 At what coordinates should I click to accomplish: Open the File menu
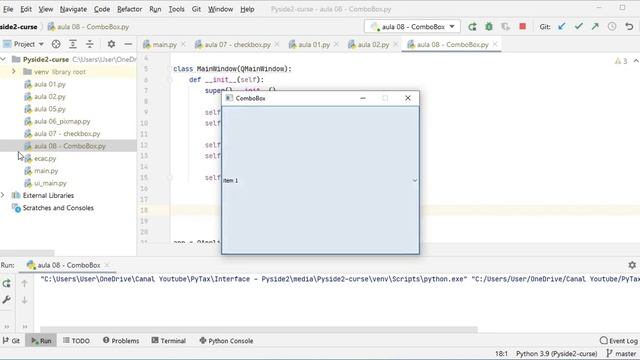pos(8,9)
